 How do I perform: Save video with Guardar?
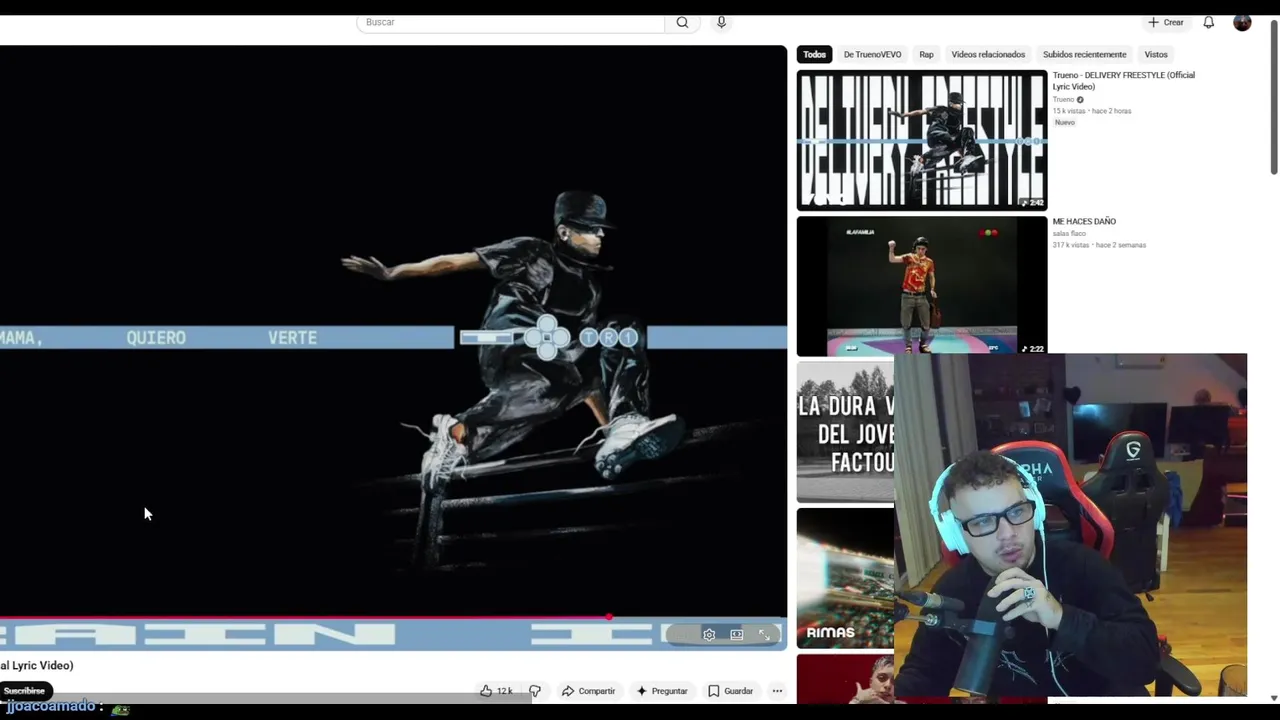point(731,691)
